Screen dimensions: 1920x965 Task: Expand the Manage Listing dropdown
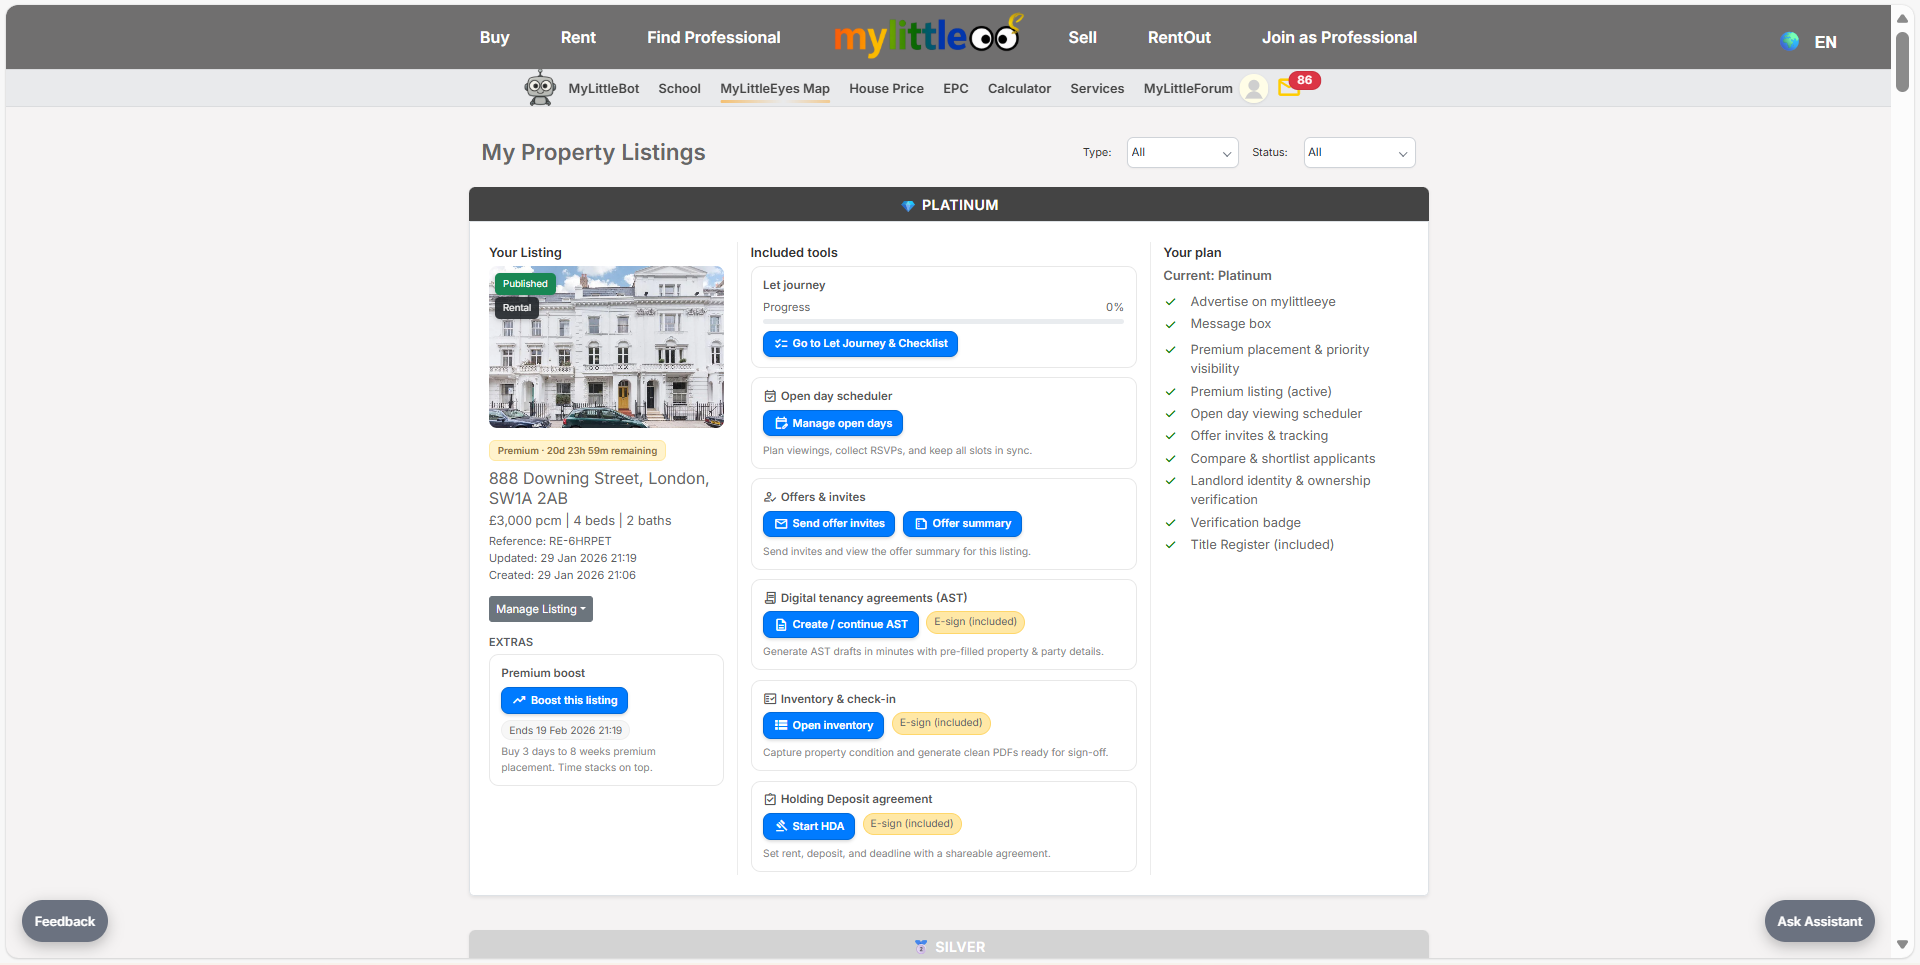[540, 609]
